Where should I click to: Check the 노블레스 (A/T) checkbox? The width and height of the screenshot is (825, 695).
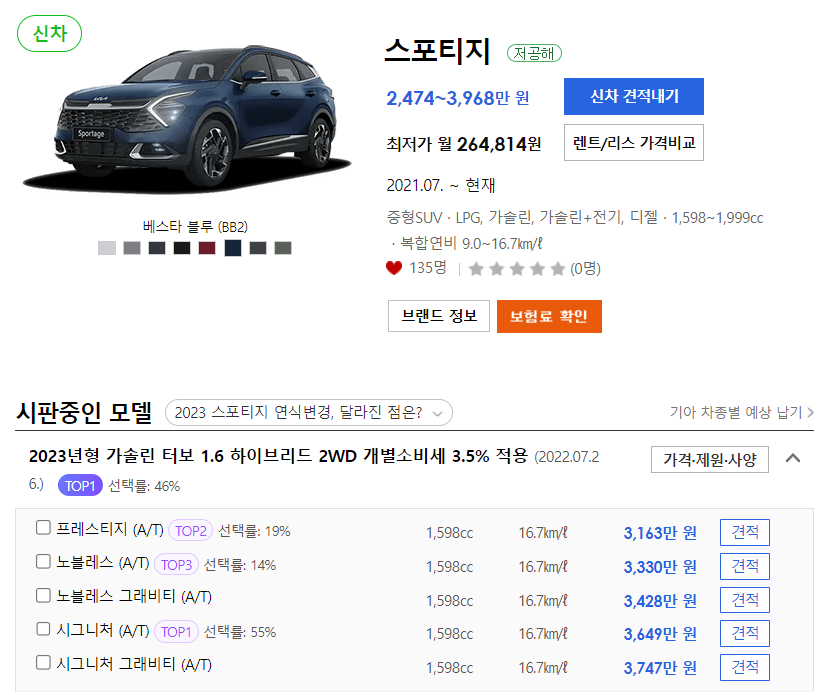[x=43, y=562]
